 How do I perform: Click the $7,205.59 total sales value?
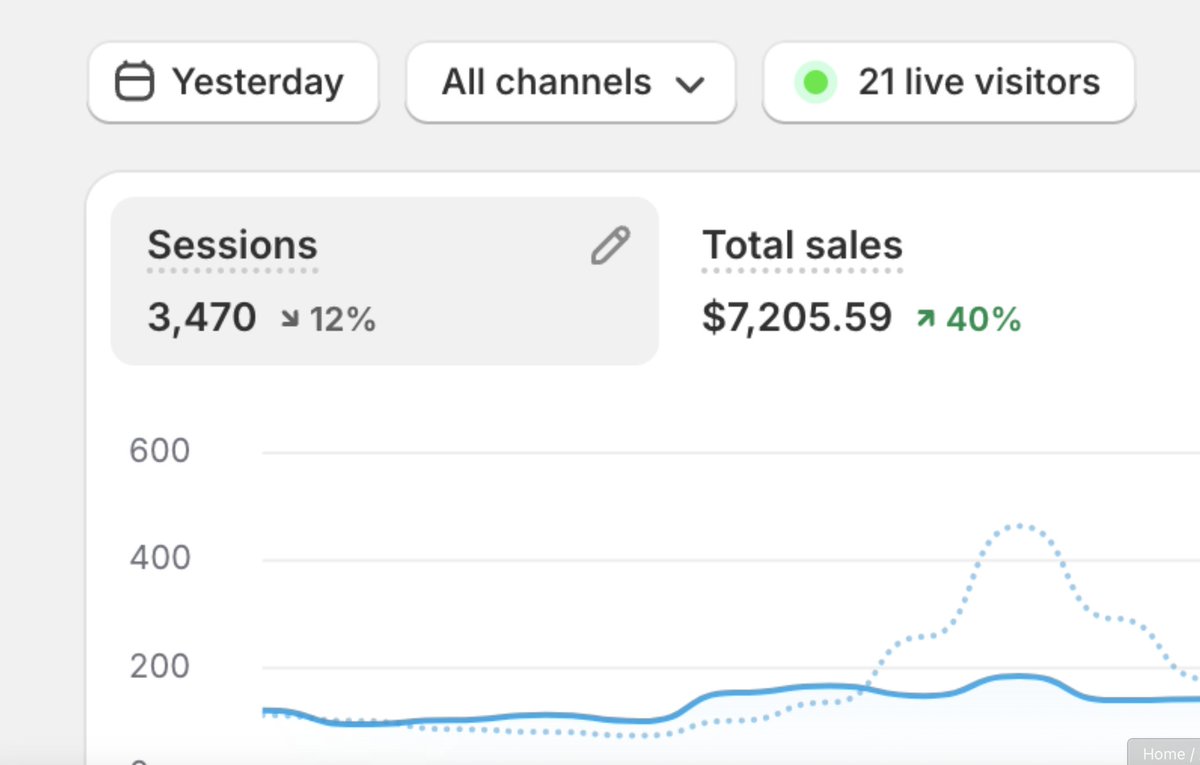pyautogui.click(x=797, y=317)
